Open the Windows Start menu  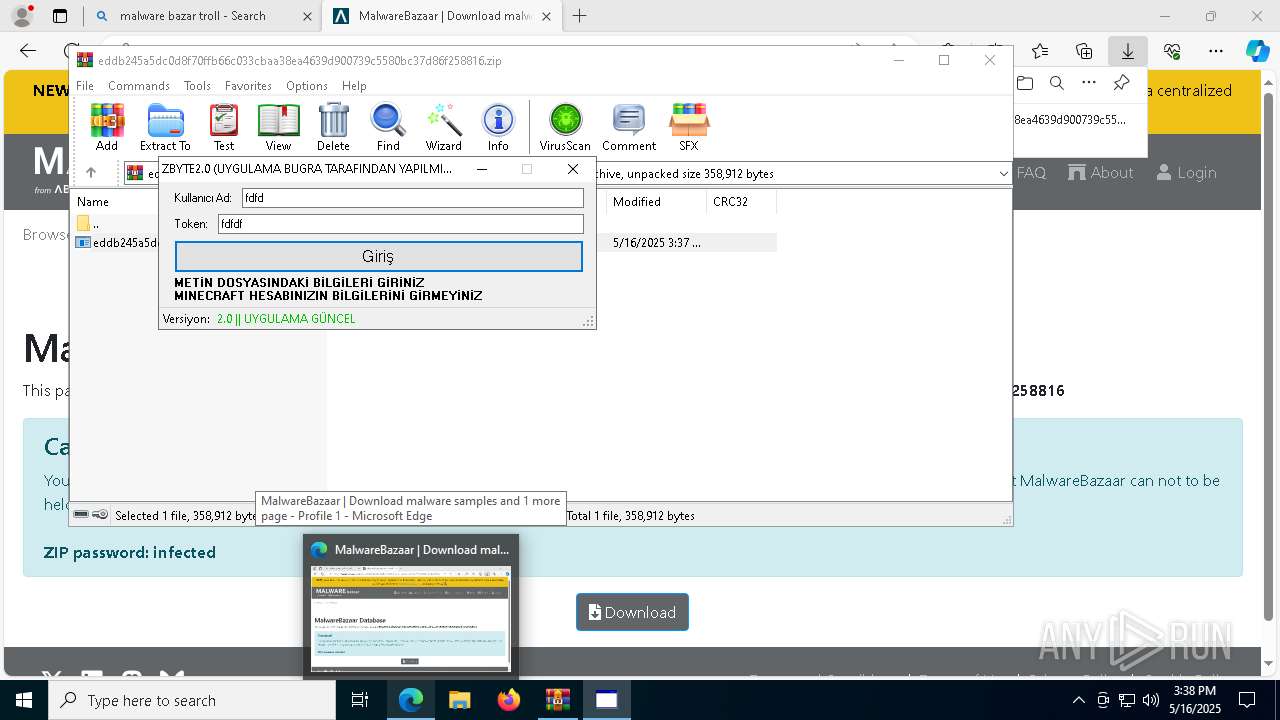coord(23,700)
